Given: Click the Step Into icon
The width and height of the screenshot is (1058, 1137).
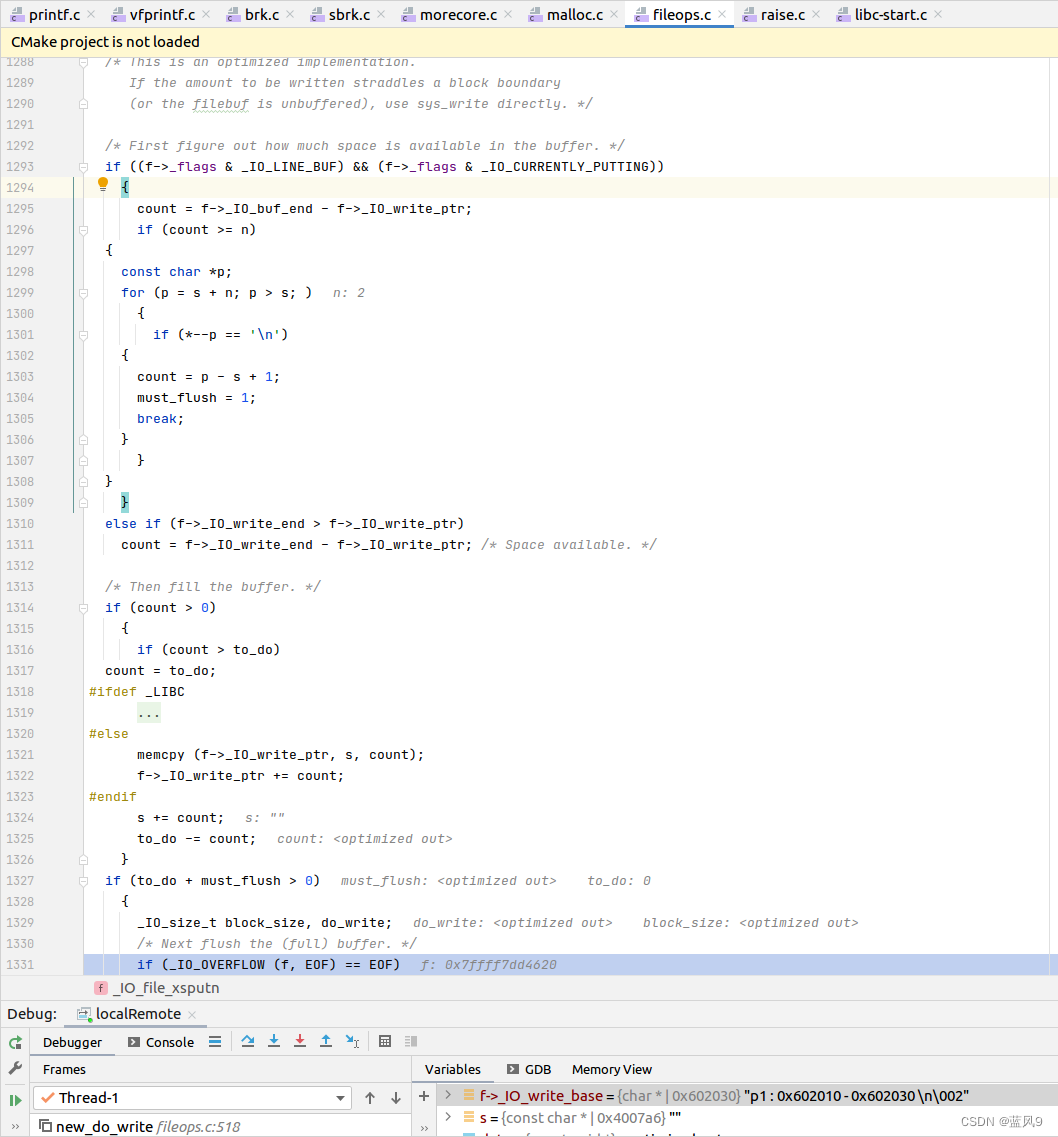Looking at the screenshot, I should click(x=274, y=1041).
